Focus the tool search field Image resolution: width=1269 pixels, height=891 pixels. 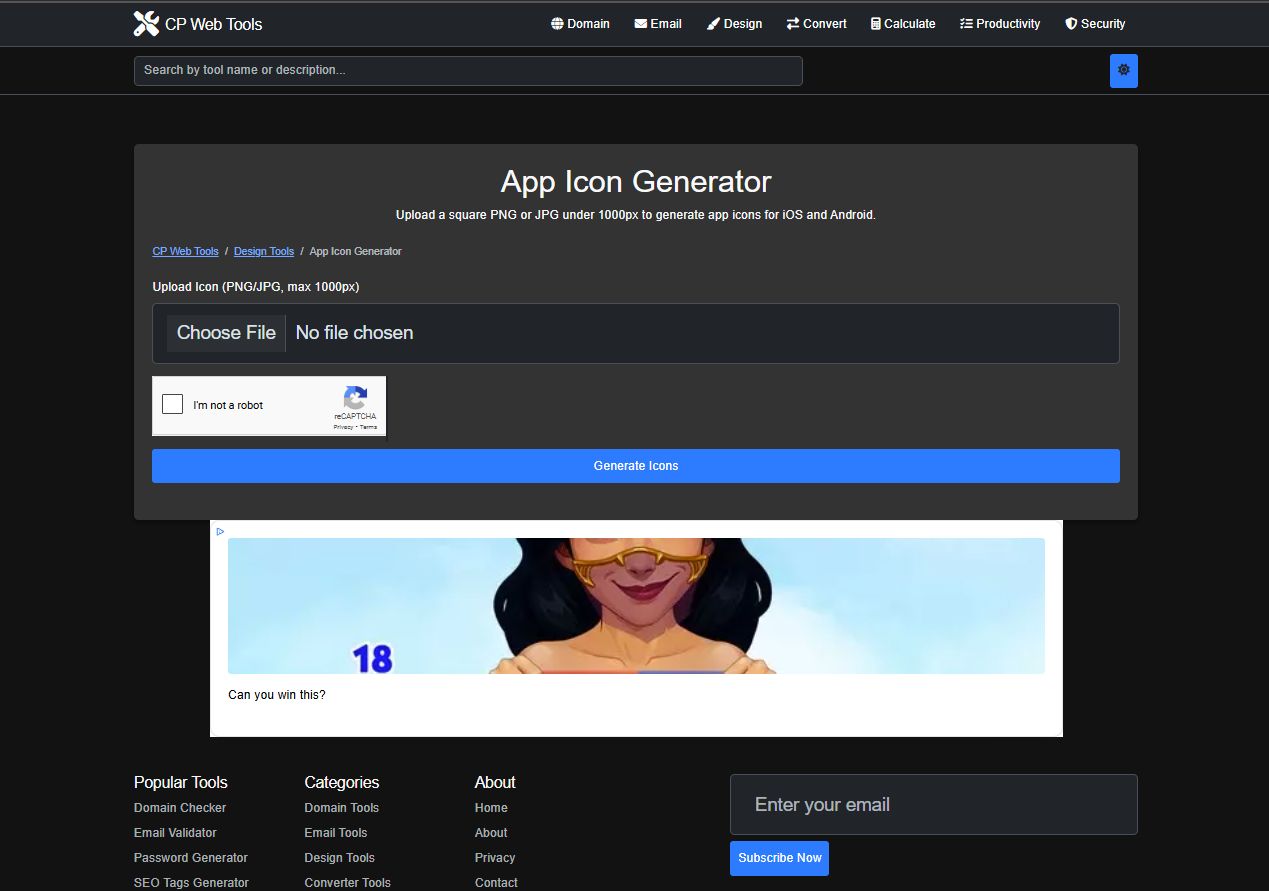(x=468, y=71)
